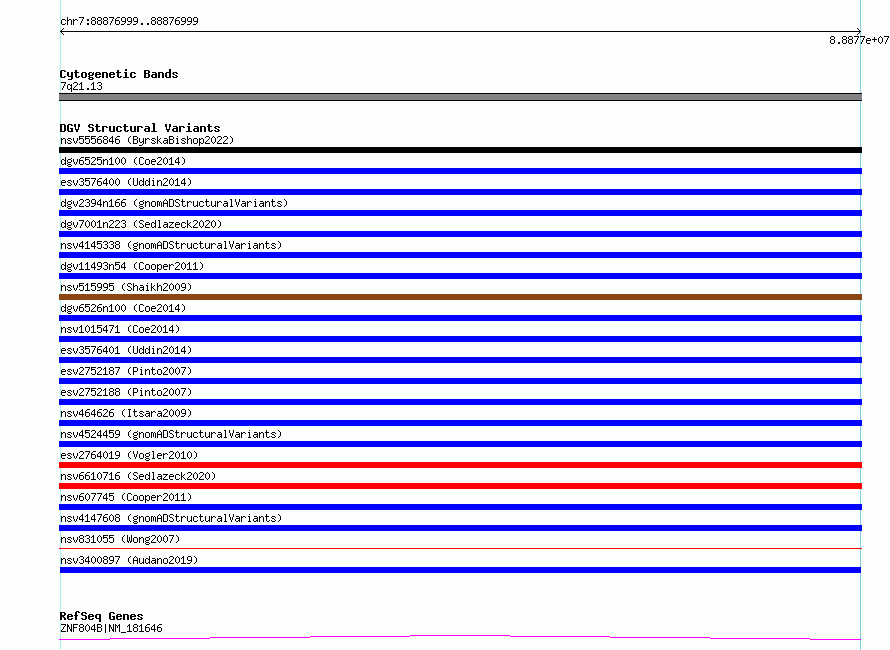Click nsv831055 (Wong2007) label

pyautogui.click(x=120, y=539)
